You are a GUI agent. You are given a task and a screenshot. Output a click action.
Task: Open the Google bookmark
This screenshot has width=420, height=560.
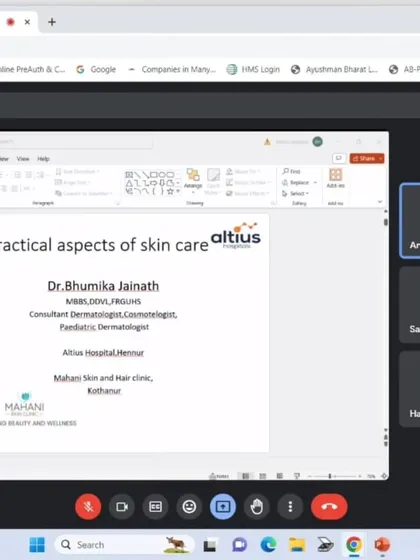tap(96, 69)
